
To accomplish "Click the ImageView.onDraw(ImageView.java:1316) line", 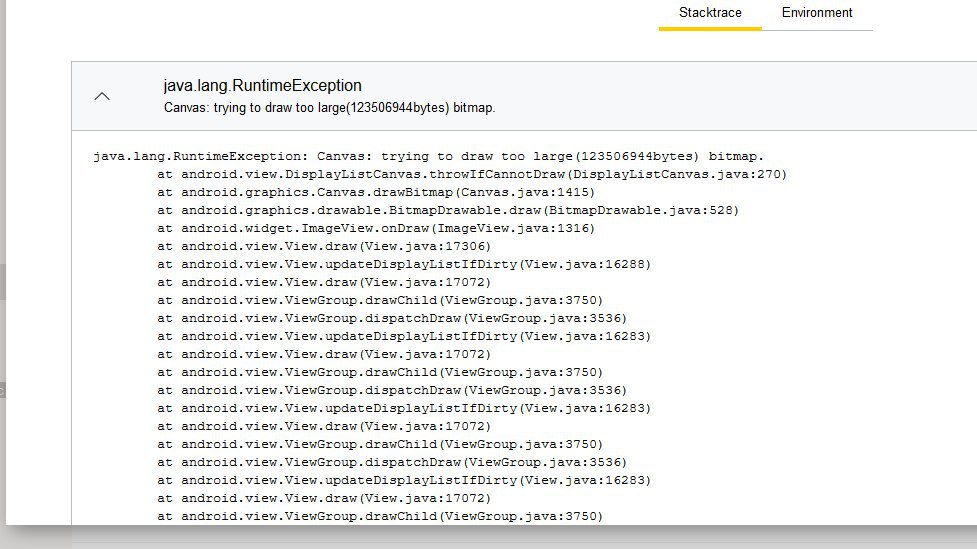I will 376,229.
